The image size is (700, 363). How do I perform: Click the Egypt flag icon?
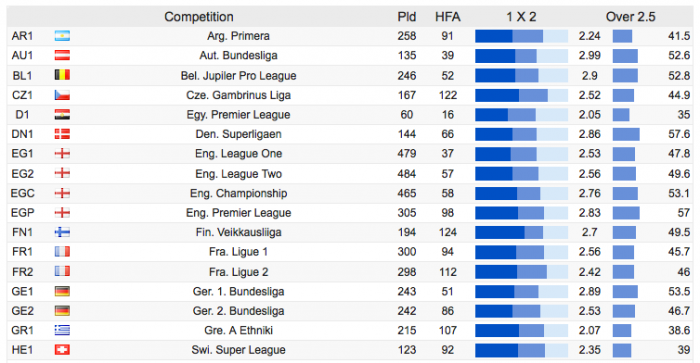coord(62,114)
